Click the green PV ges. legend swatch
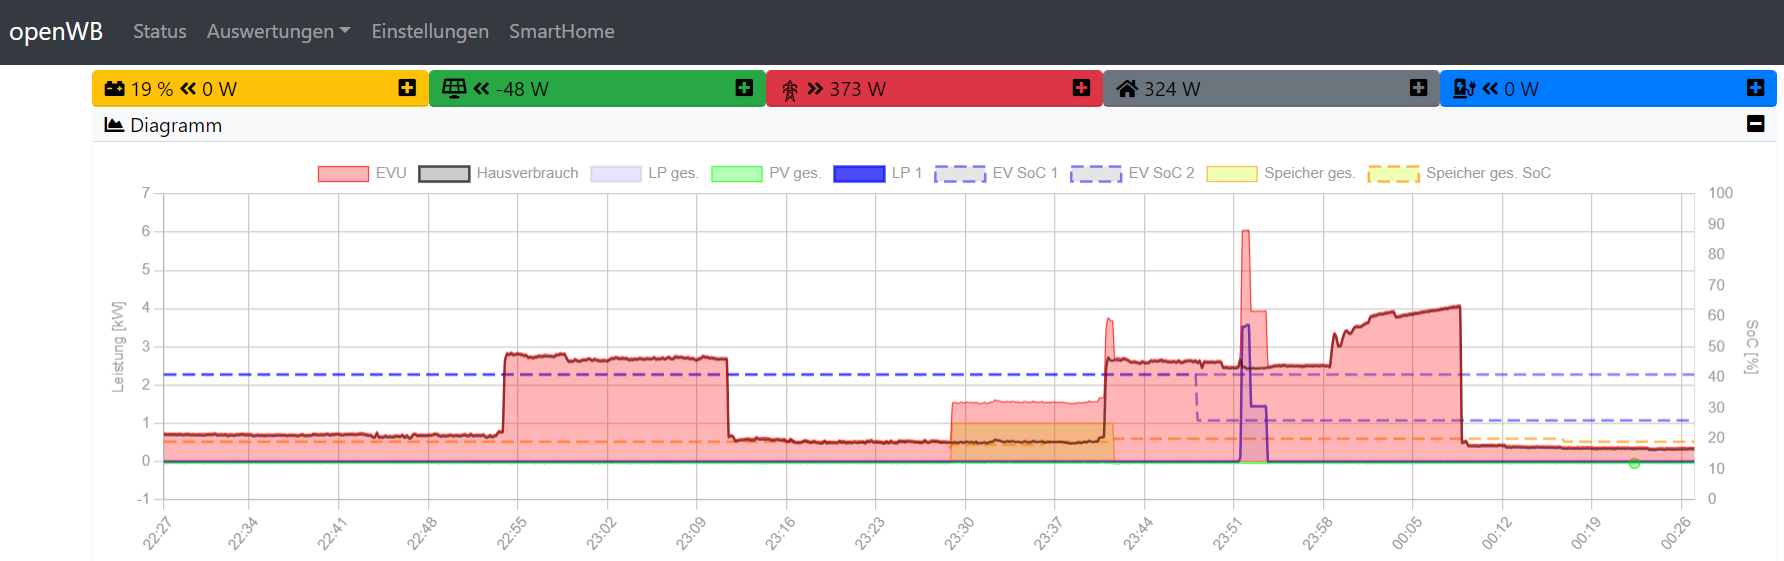1784x561 pixels. click(737, 174)
